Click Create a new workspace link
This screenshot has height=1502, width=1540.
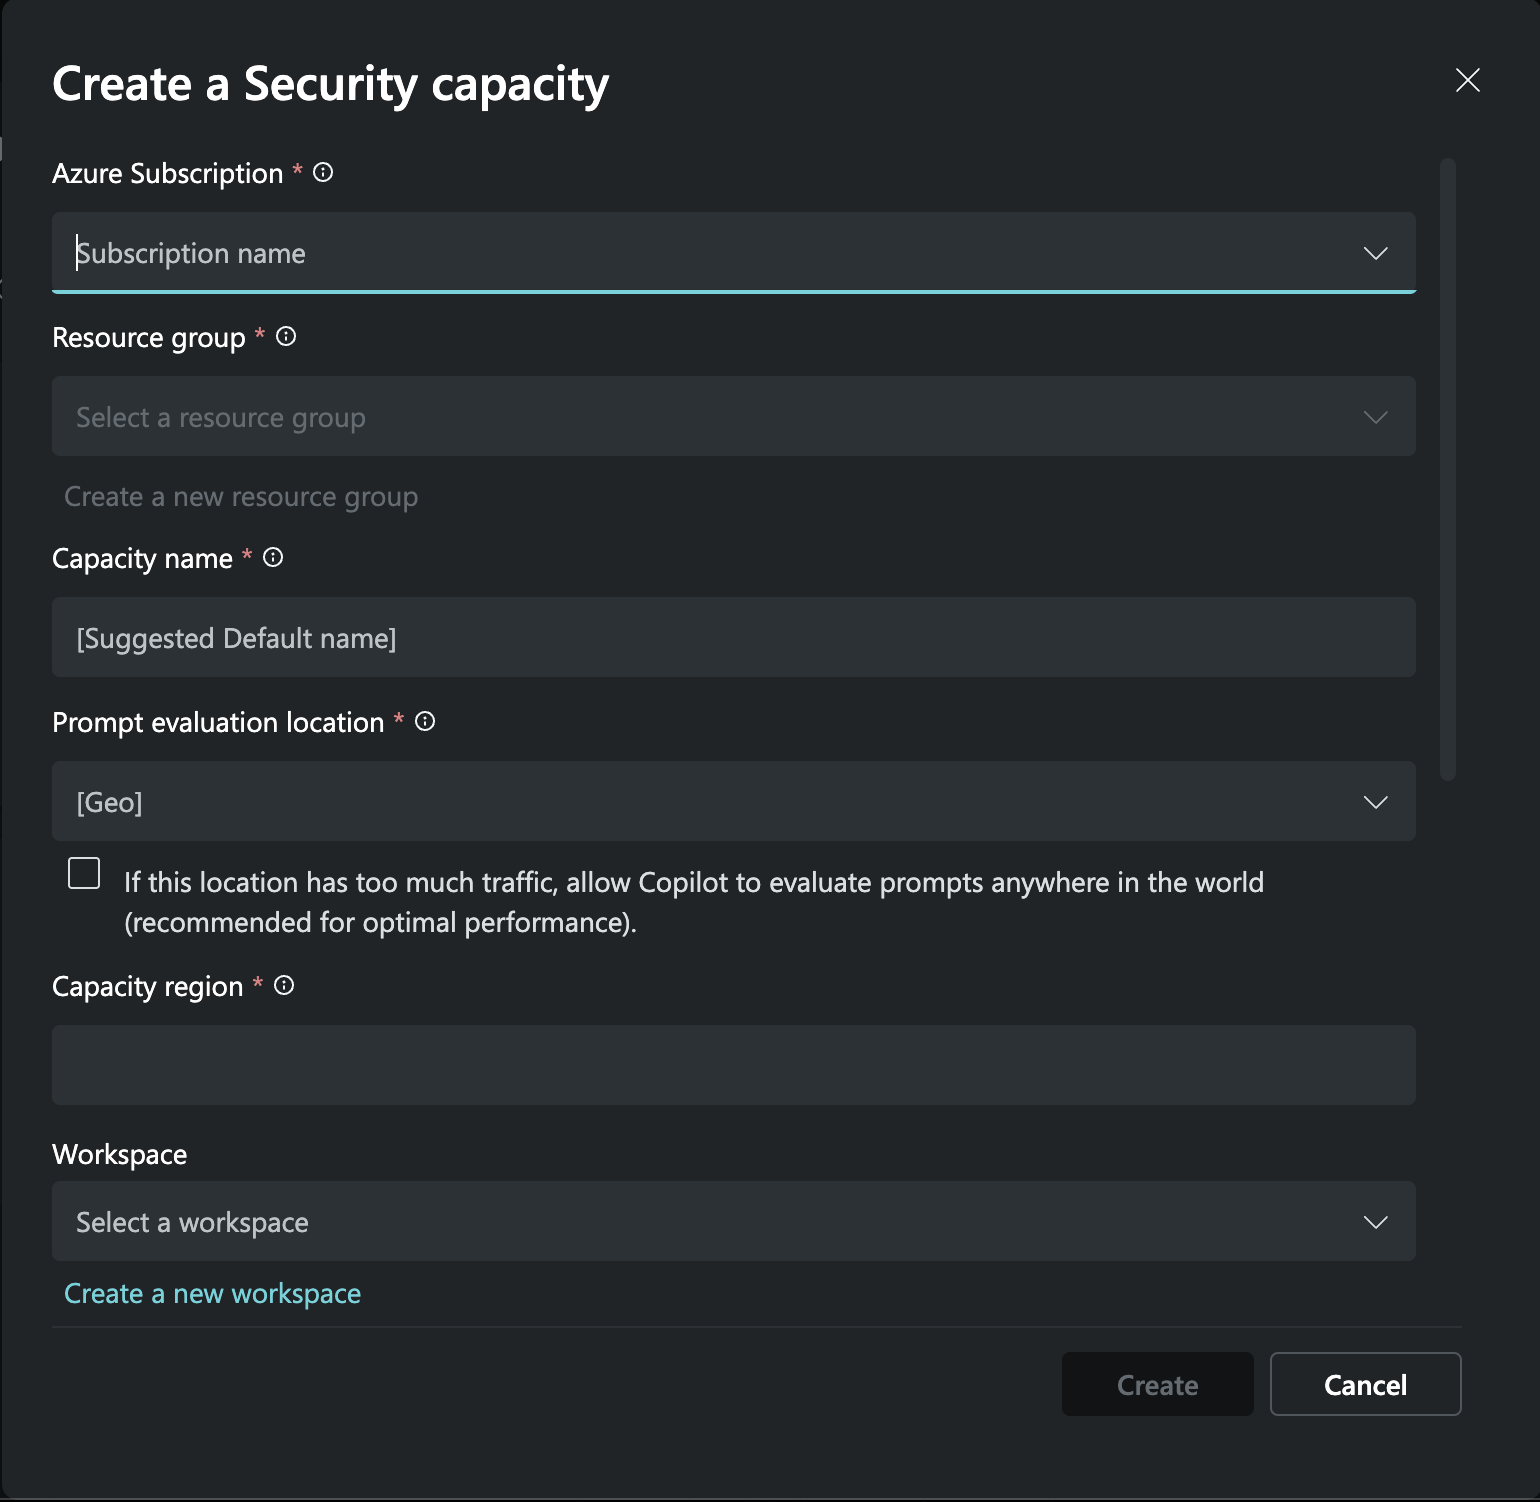pos(212,1293)
